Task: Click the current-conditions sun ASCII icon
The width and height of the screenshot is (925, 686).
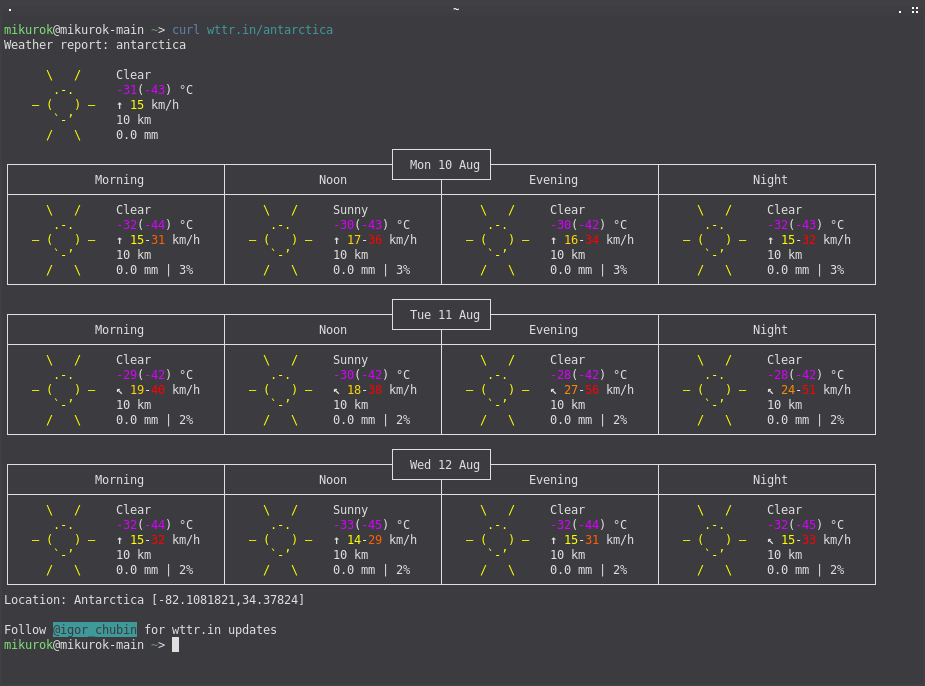Action: (x=64, y=105)
